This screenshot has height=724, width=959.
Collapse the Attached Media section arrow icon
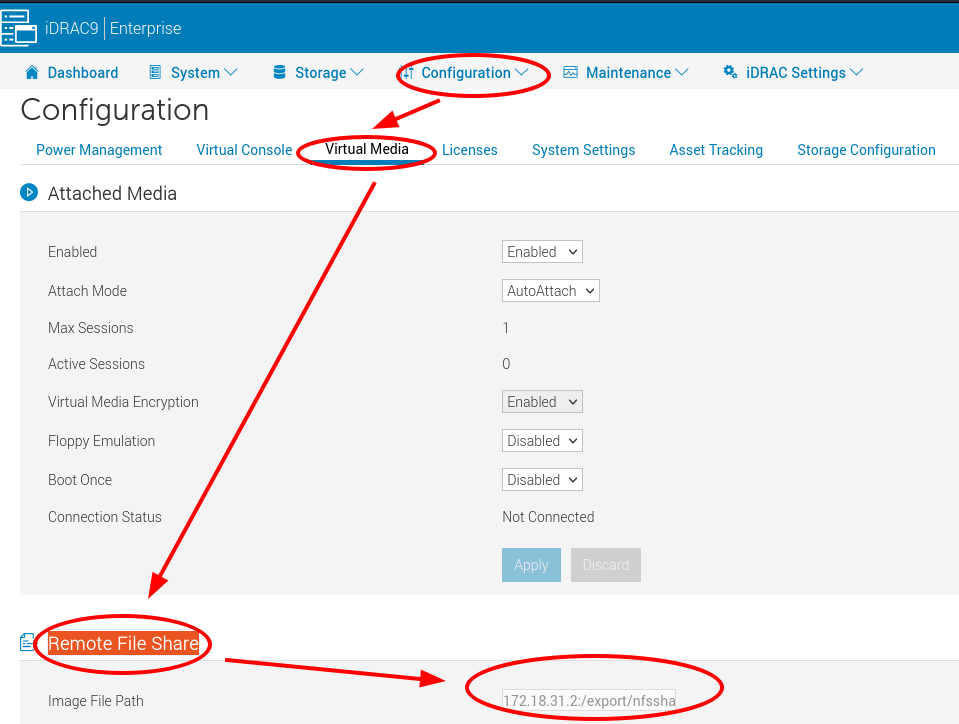pos(29,192)
